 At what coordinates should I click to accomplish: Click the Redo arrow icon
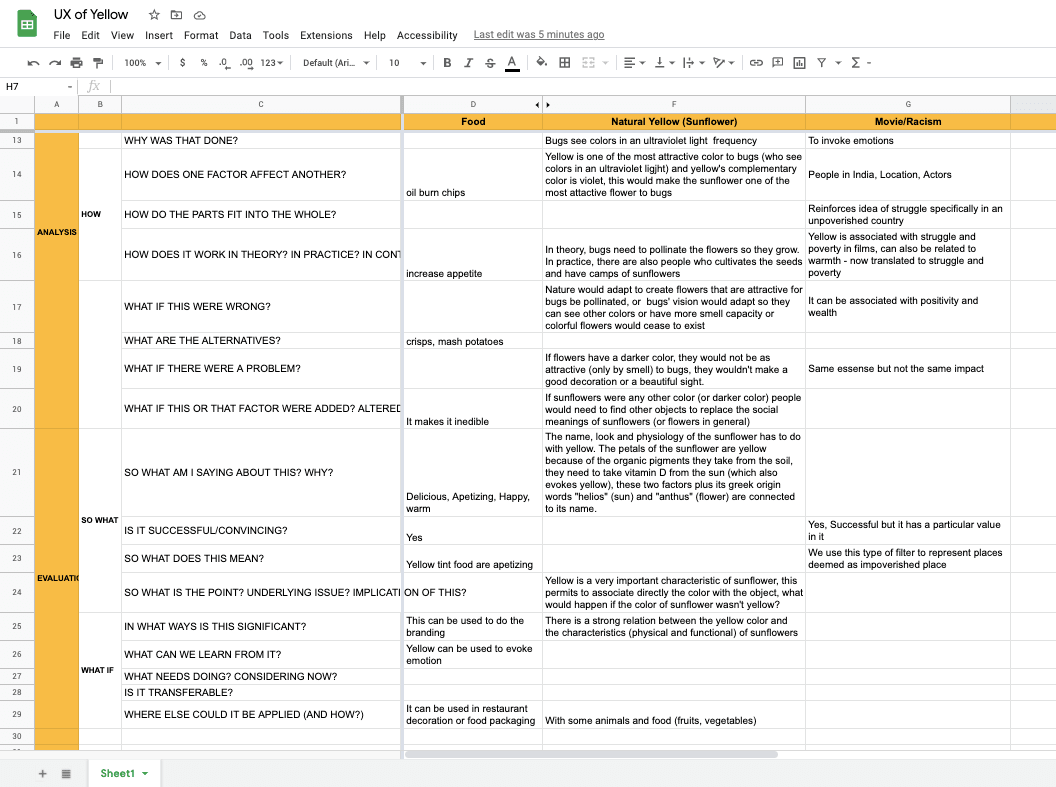(x=55, y=63)
